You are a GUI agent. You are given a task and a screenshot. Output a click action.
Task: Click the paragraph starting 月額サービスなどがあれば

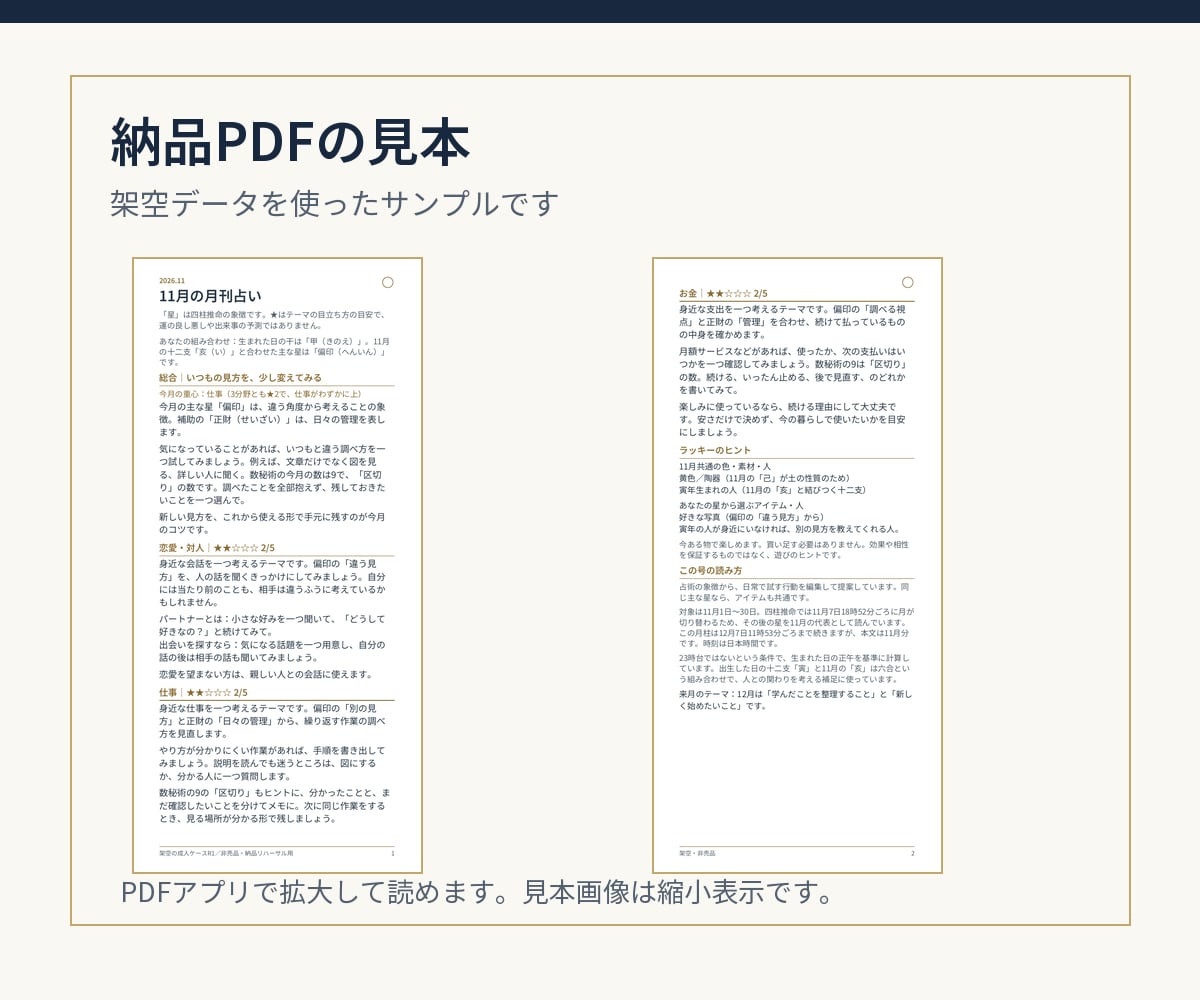(792, 371)
